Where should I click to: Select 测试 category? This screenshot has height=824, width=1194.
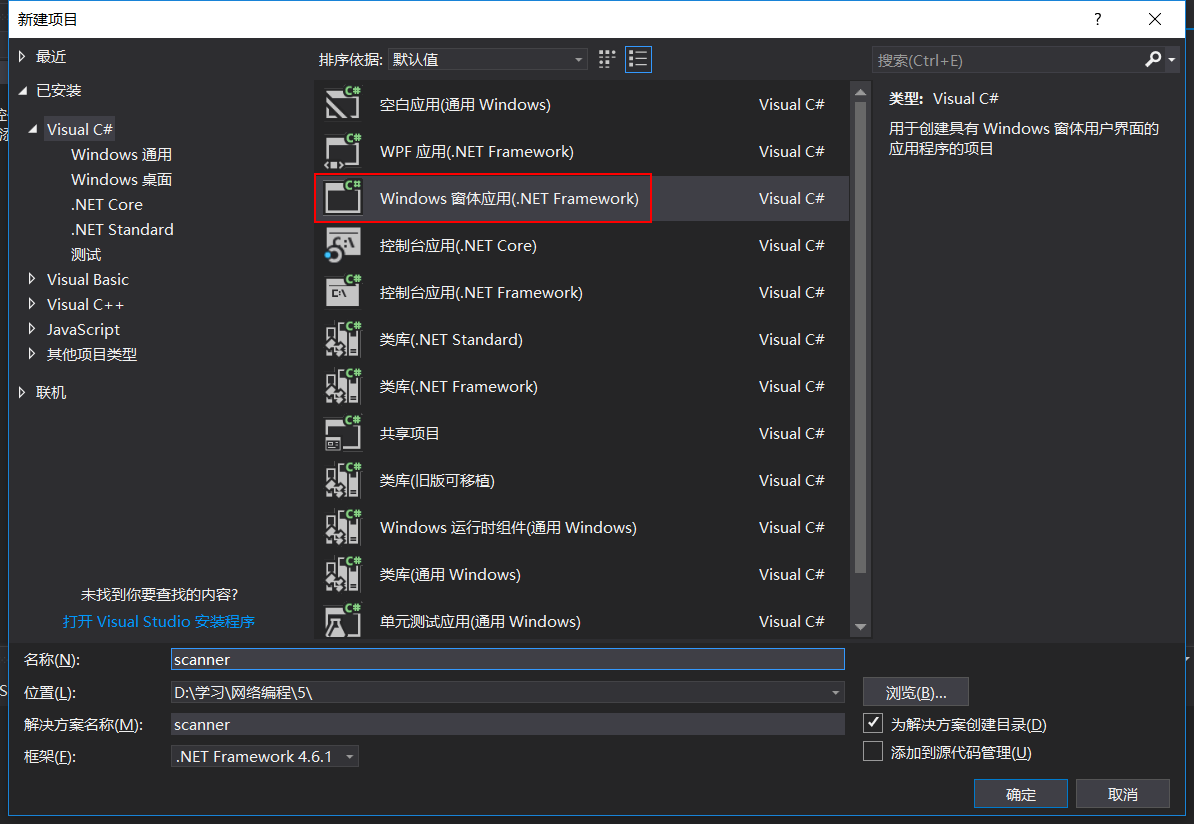click(x=86, y=254)
